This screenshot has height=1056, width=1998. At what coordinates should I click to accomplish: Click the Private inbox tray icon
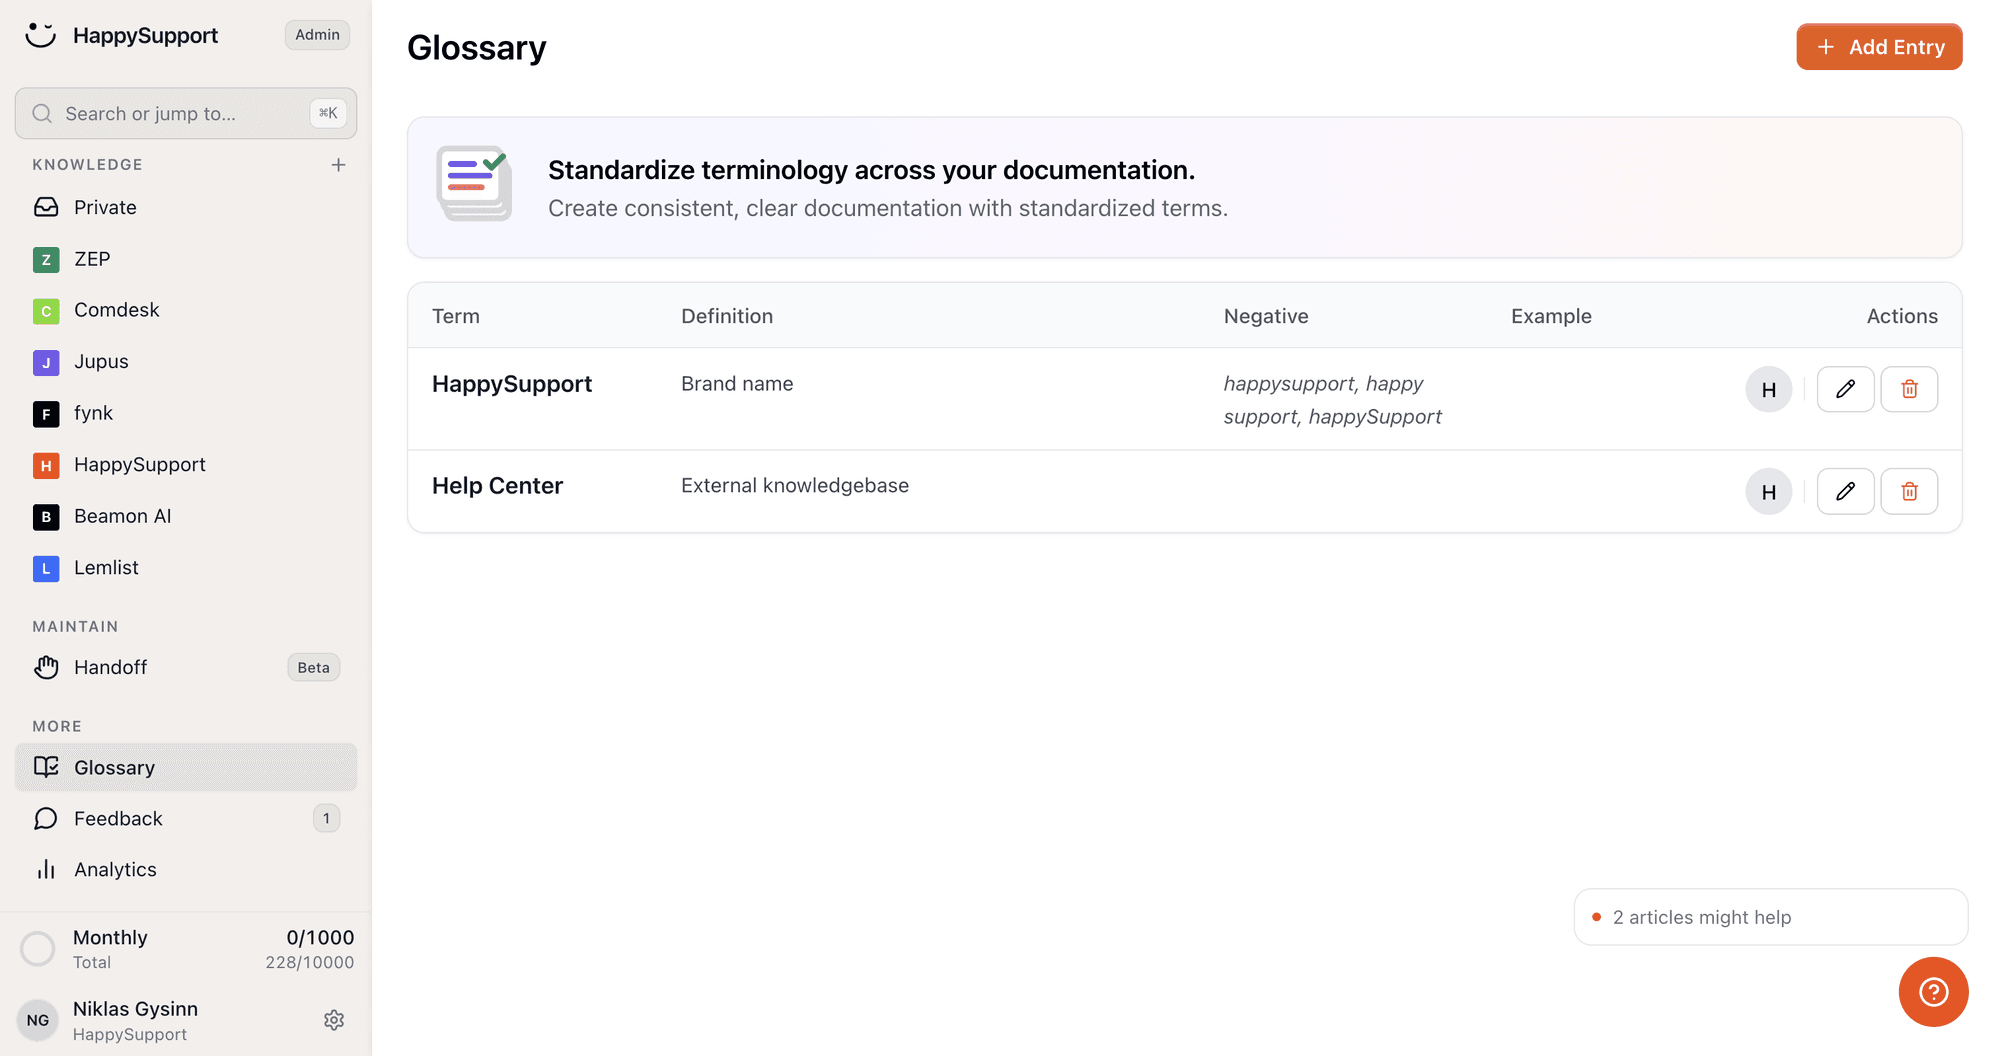[46, 207]
